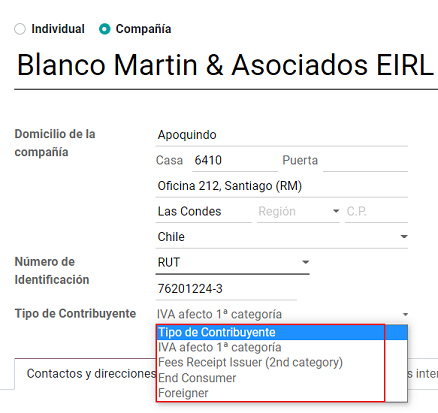This screenshot has width=438, height=413.
Task: Click the Apoquindo street address field
Action: tap(282, 135)
